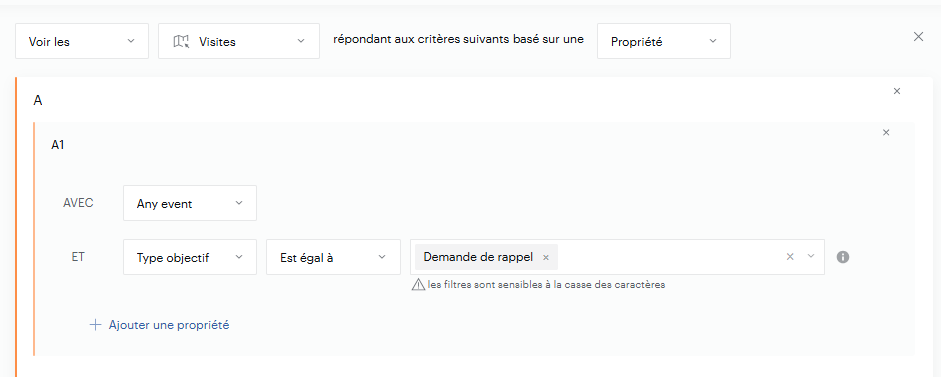Click 'Ajouter une propriété' link
Screen dimensions: 941x377
click(169, 325)
